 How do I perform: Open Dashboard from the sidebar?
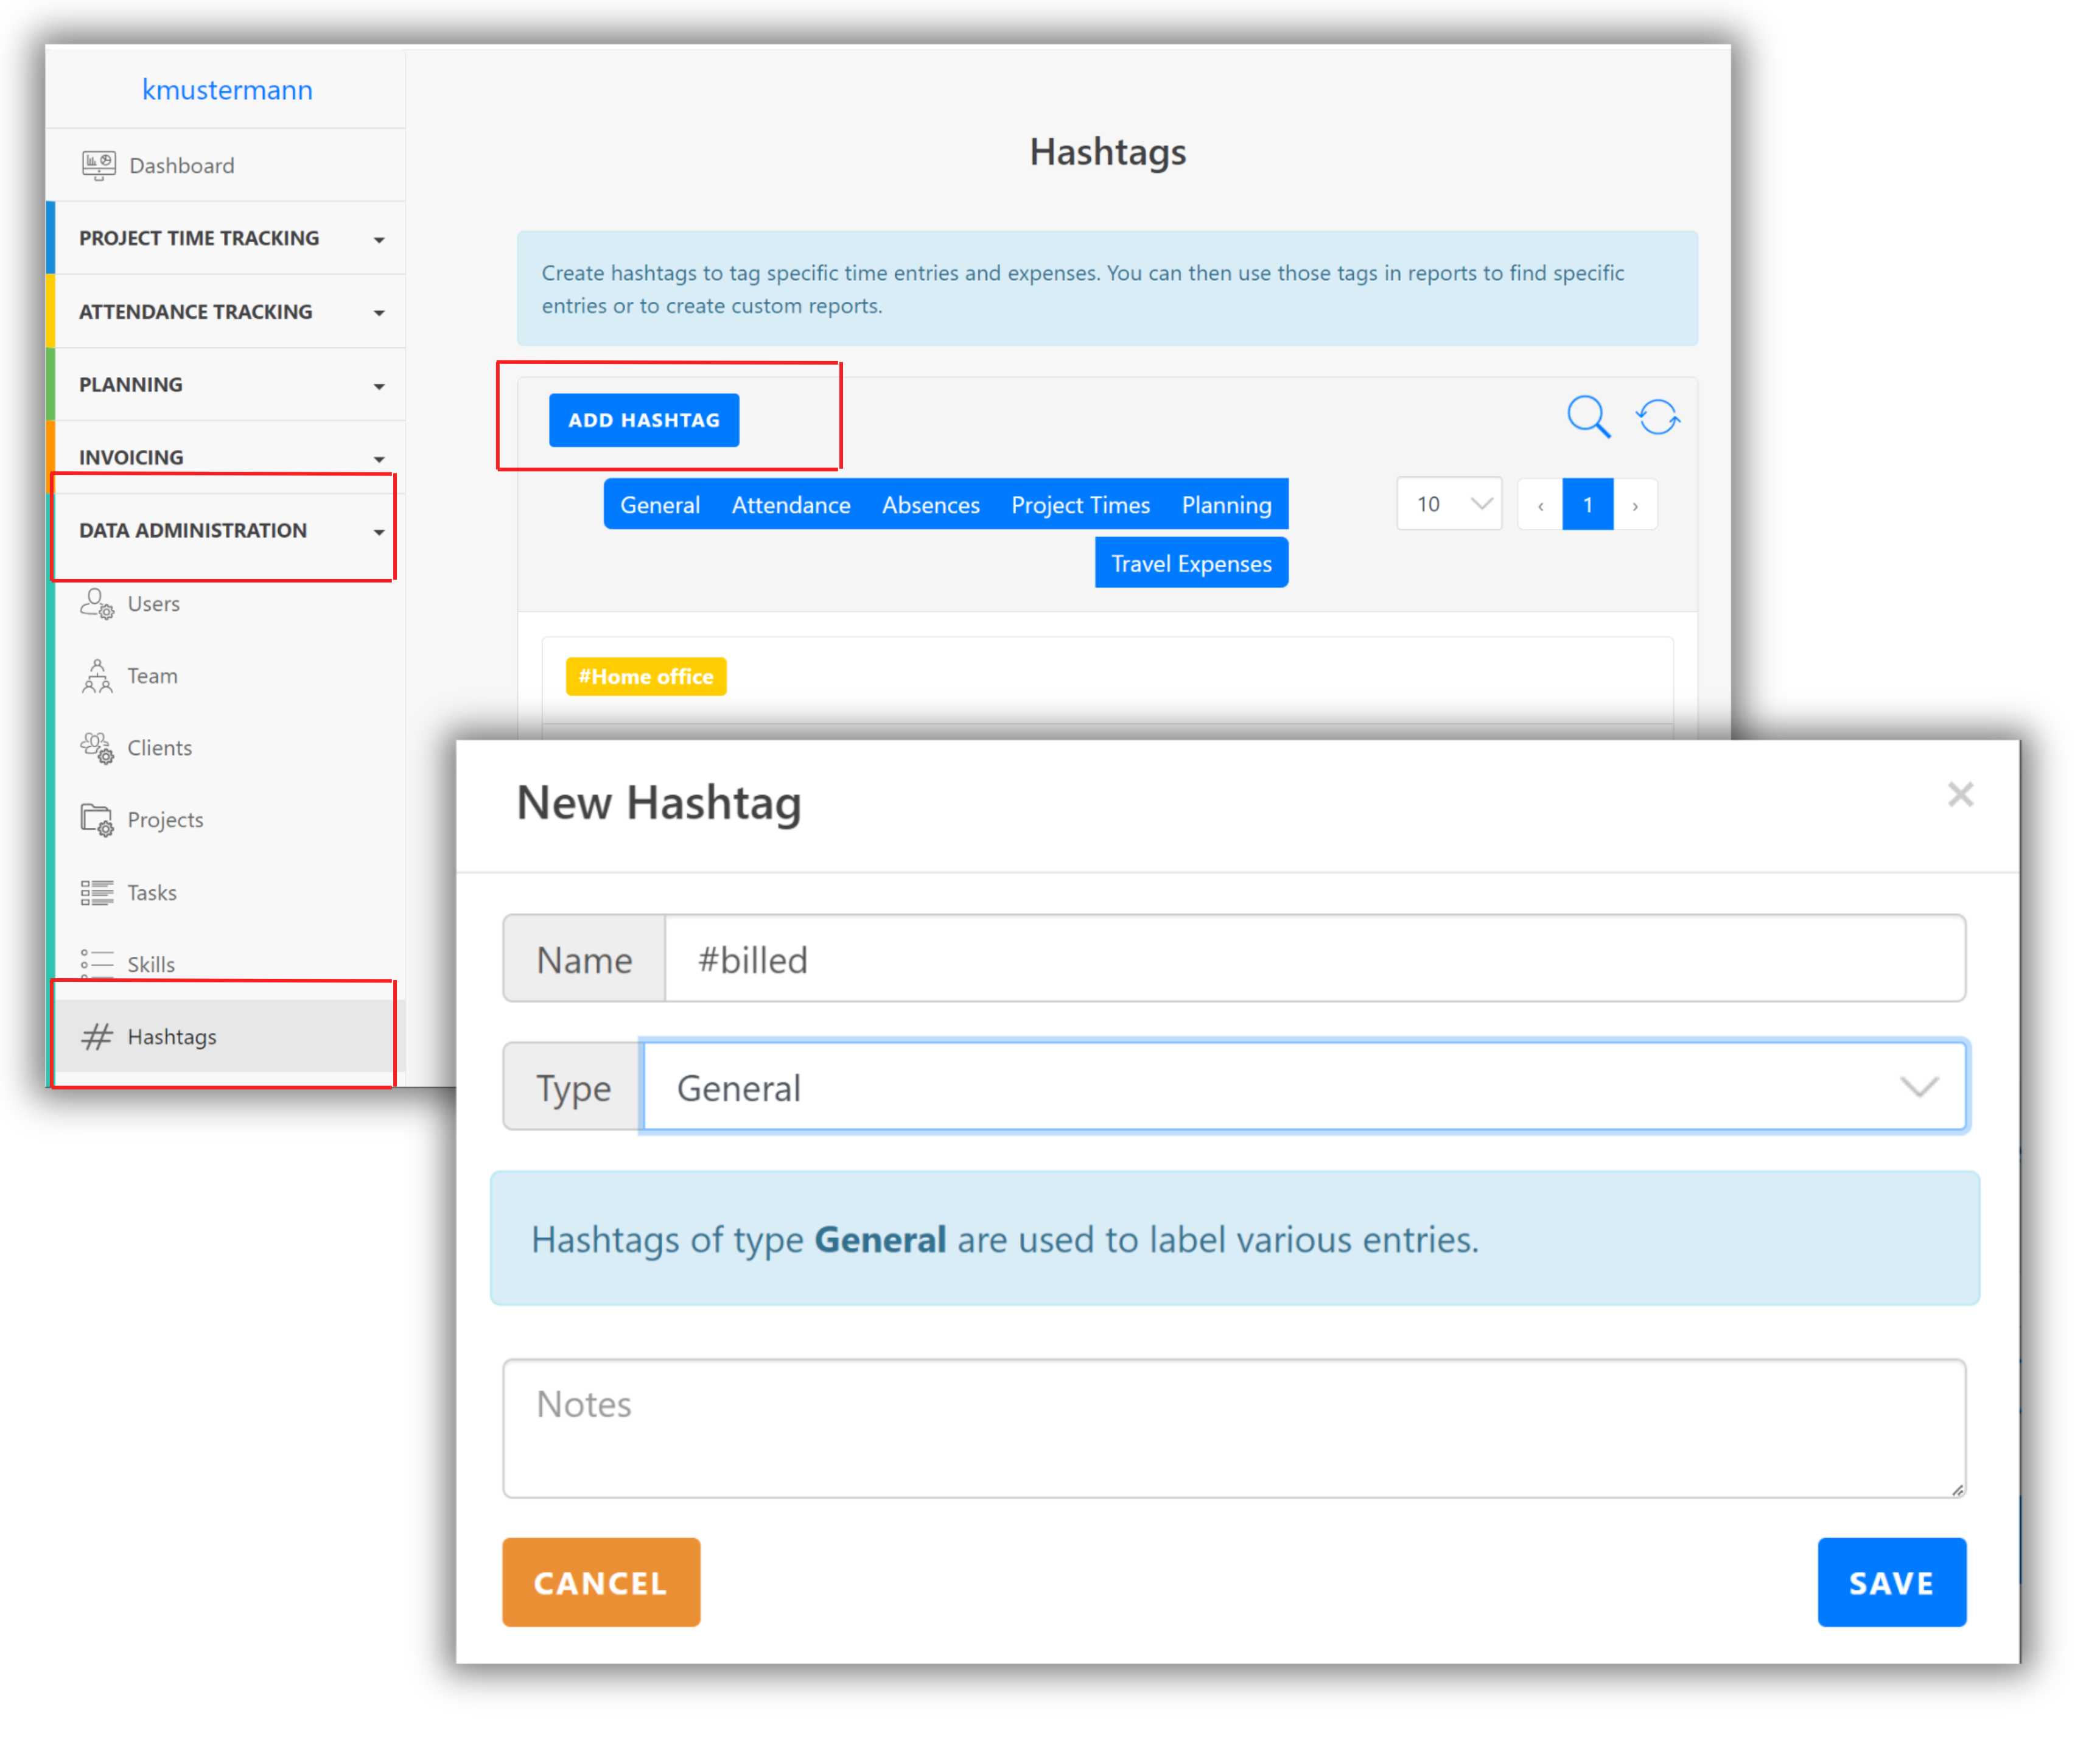(x=181, y=165)
